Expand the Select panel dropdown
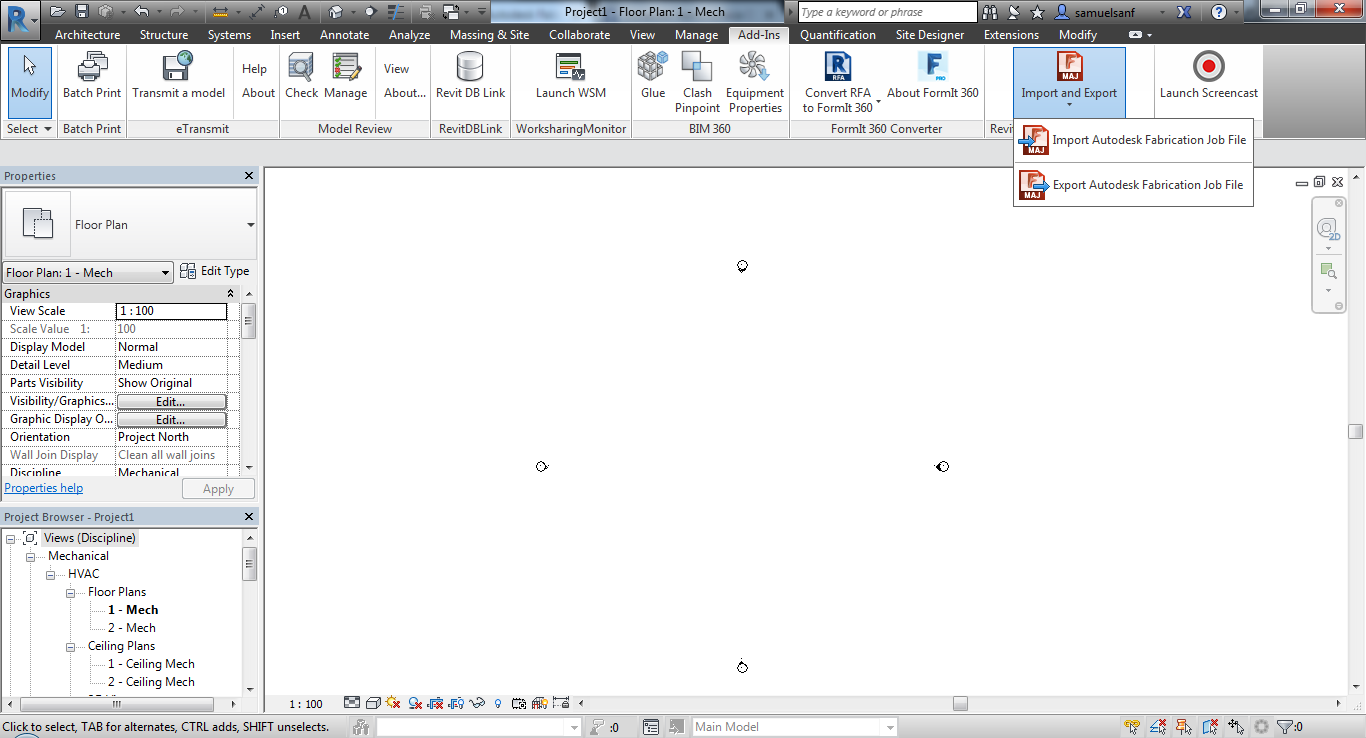Viewport: 1366px width, 738px height. click(x=30, y=129)
